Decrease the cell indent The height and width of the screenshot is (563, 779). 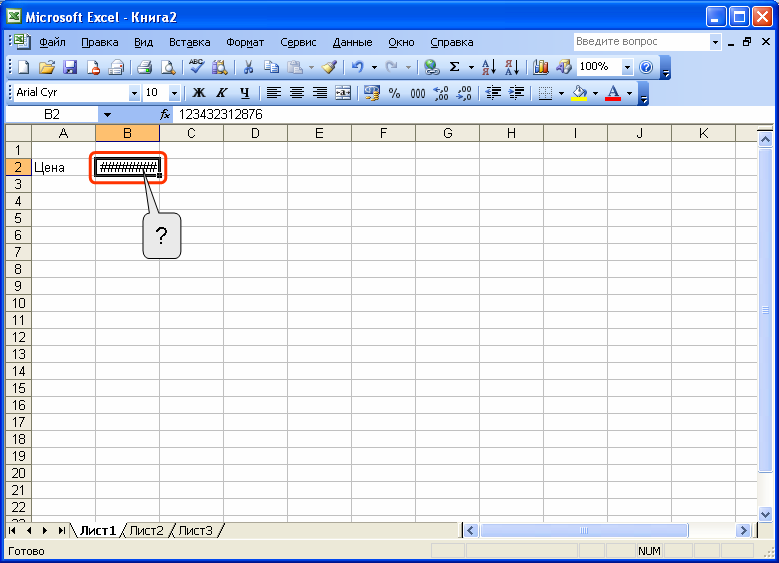coord(493,93)
